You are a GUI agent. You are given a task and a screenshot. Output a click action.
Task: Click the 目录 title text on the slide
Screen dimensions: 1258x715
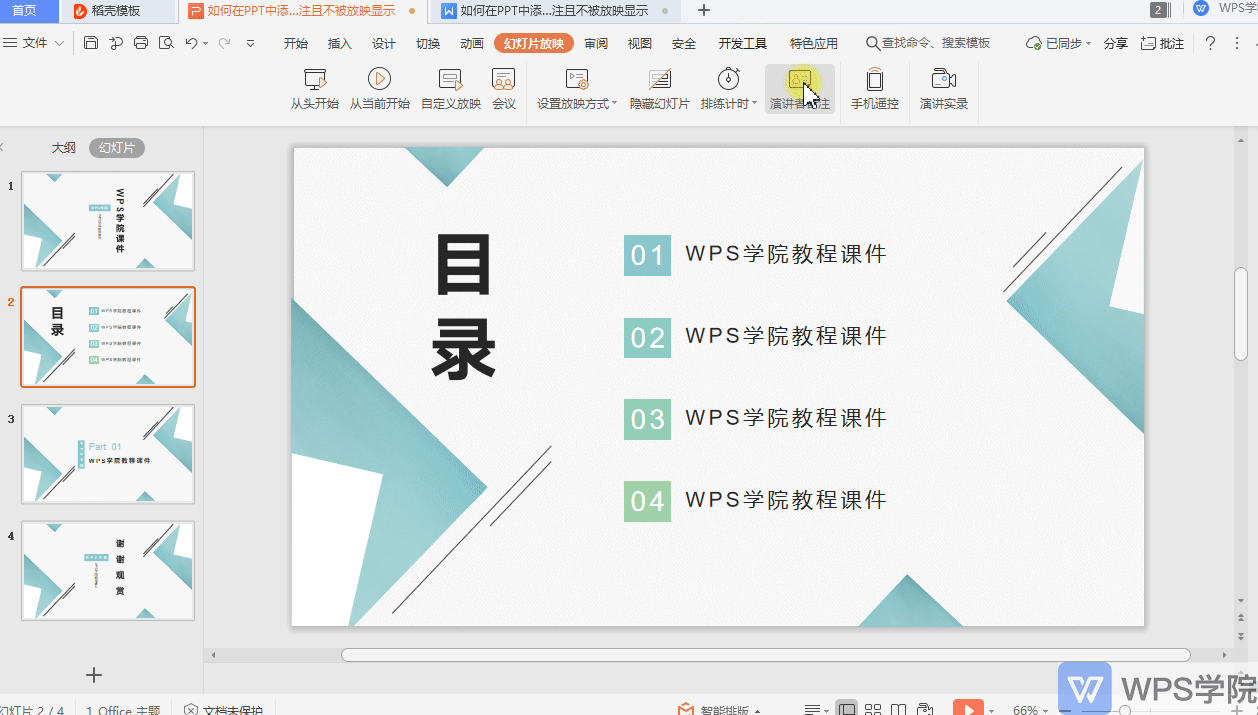pos(464,306)
